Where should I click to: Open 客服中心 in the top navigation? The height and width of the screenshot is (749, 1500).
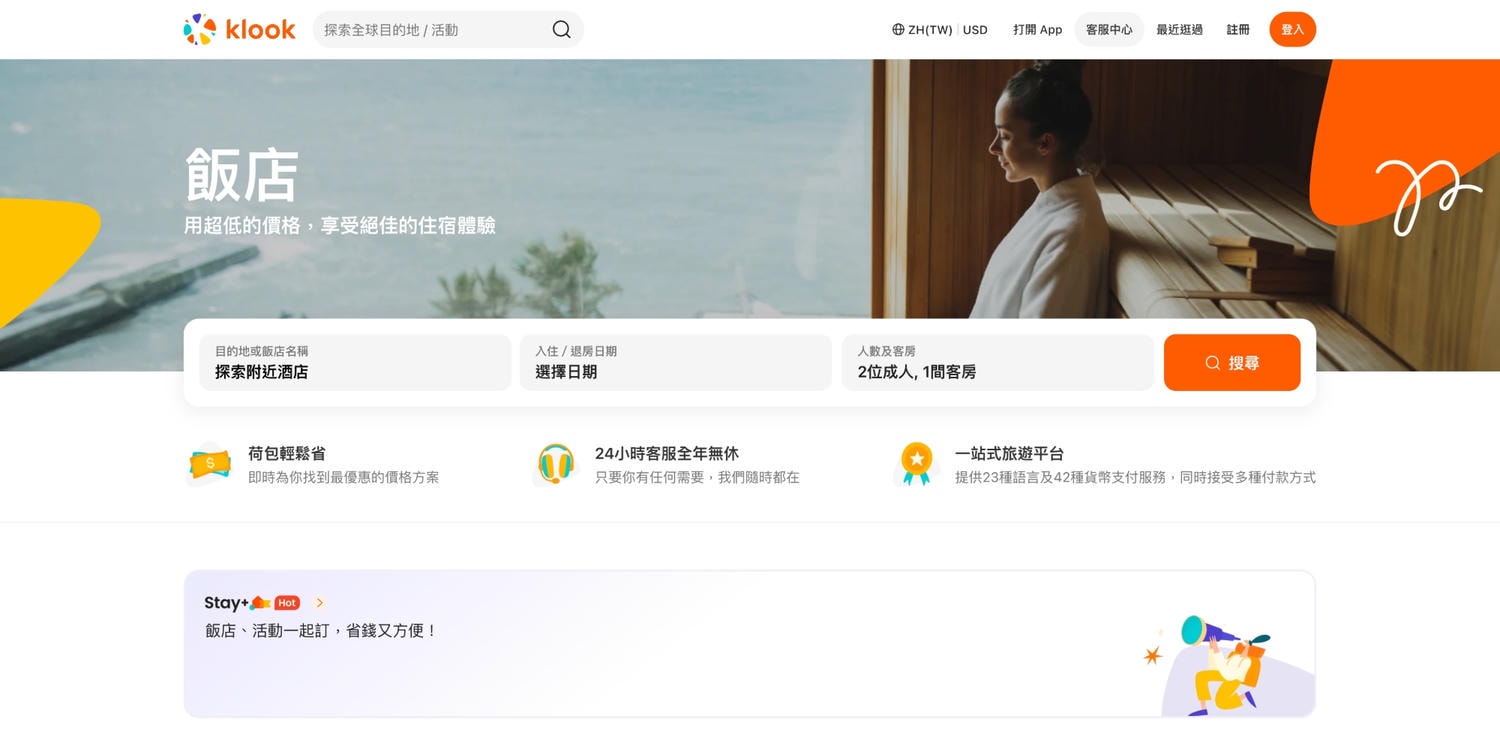pos(1109,30)
